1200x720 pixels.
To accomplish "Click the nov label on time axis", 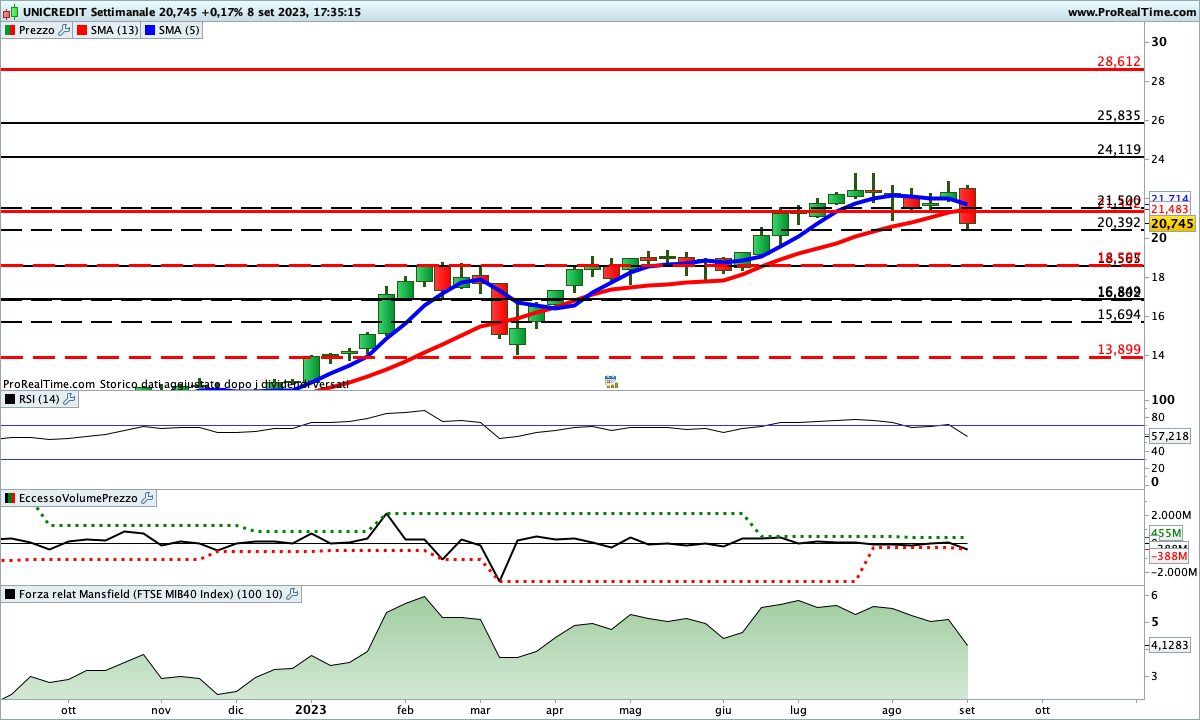I will coord(161,709).
